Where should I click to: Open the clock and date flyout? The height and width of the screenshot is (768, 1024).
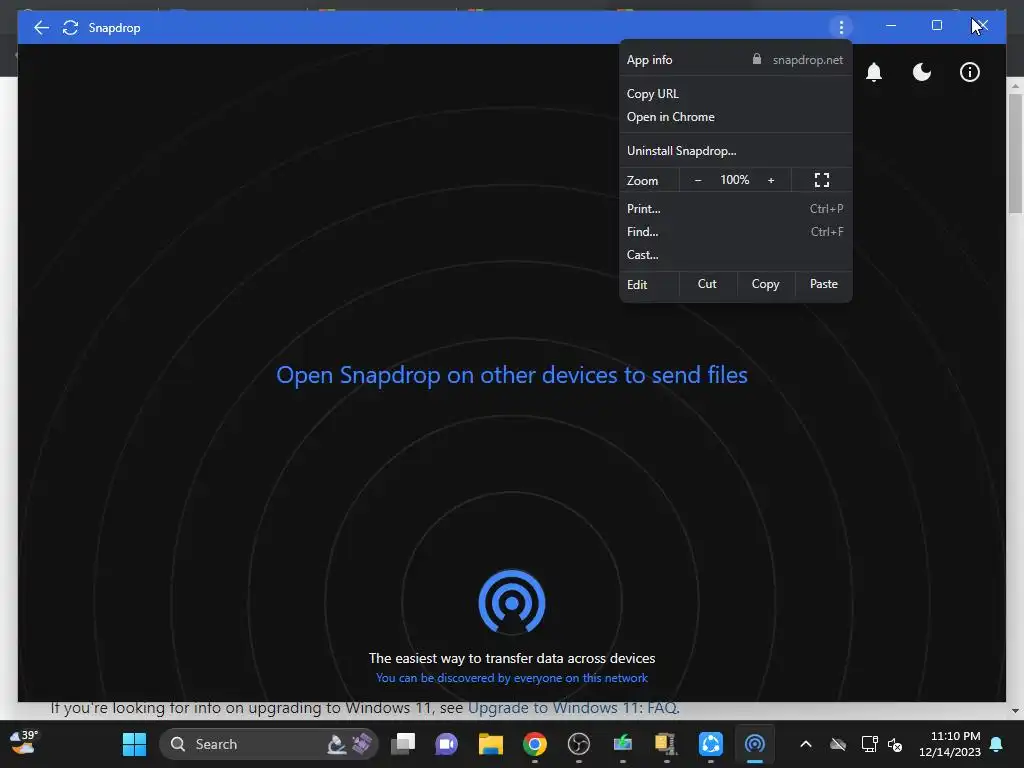coord(950,744)
